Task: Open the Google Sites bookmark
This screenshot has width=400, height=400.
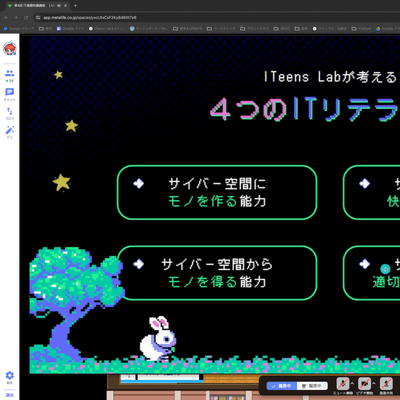Action: [x=70, y=29]
